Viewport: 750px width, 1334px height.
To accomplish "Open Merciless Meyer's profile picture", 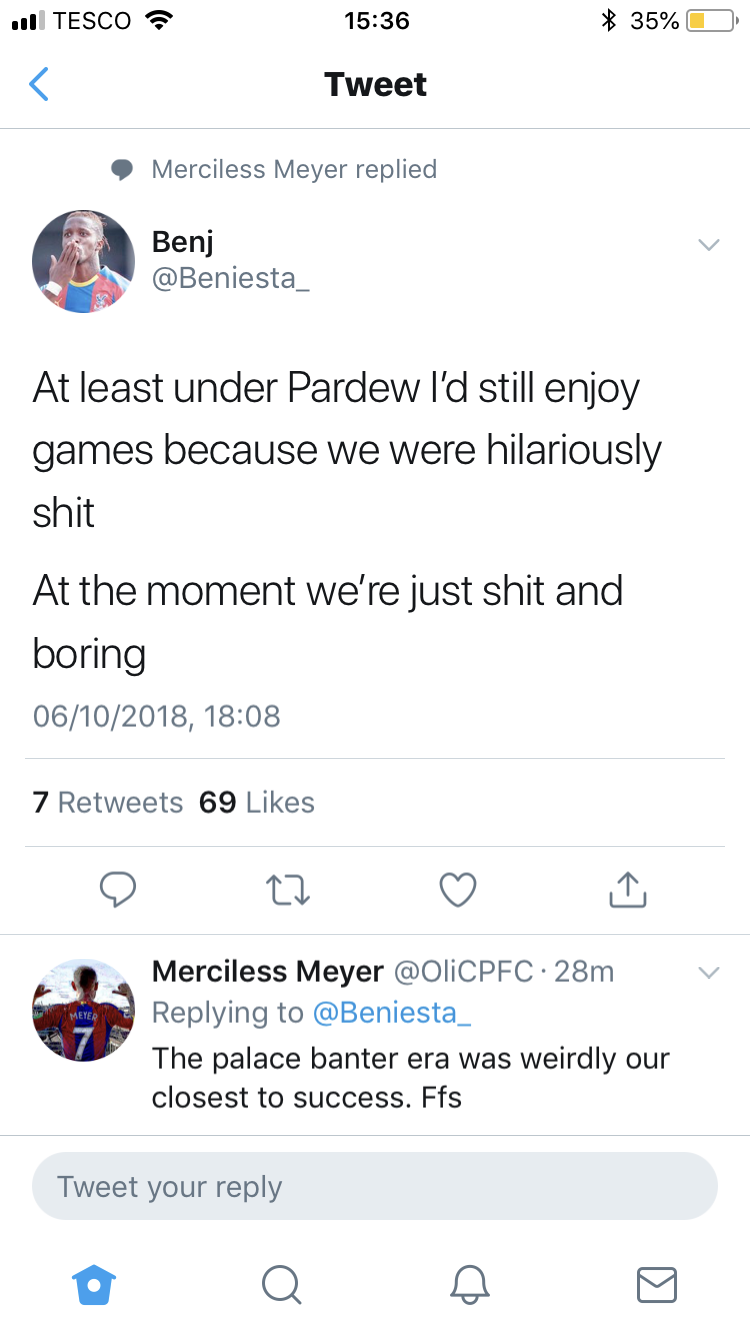I will [83, 1010].
